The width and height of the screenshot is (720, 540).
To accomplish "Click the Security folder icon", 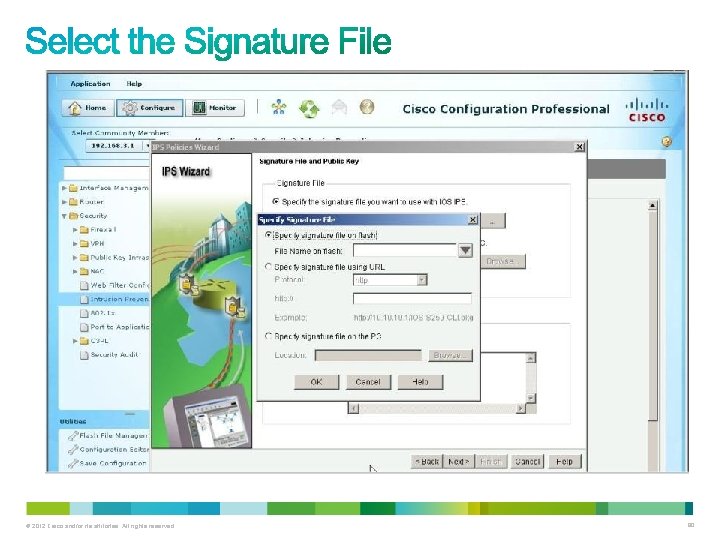I will (73, 216).
